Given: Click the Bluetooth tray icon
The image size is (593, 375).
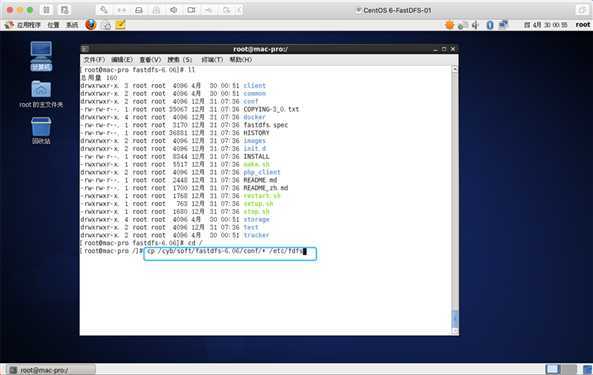Looking at the screenshot, I should 490,25.
